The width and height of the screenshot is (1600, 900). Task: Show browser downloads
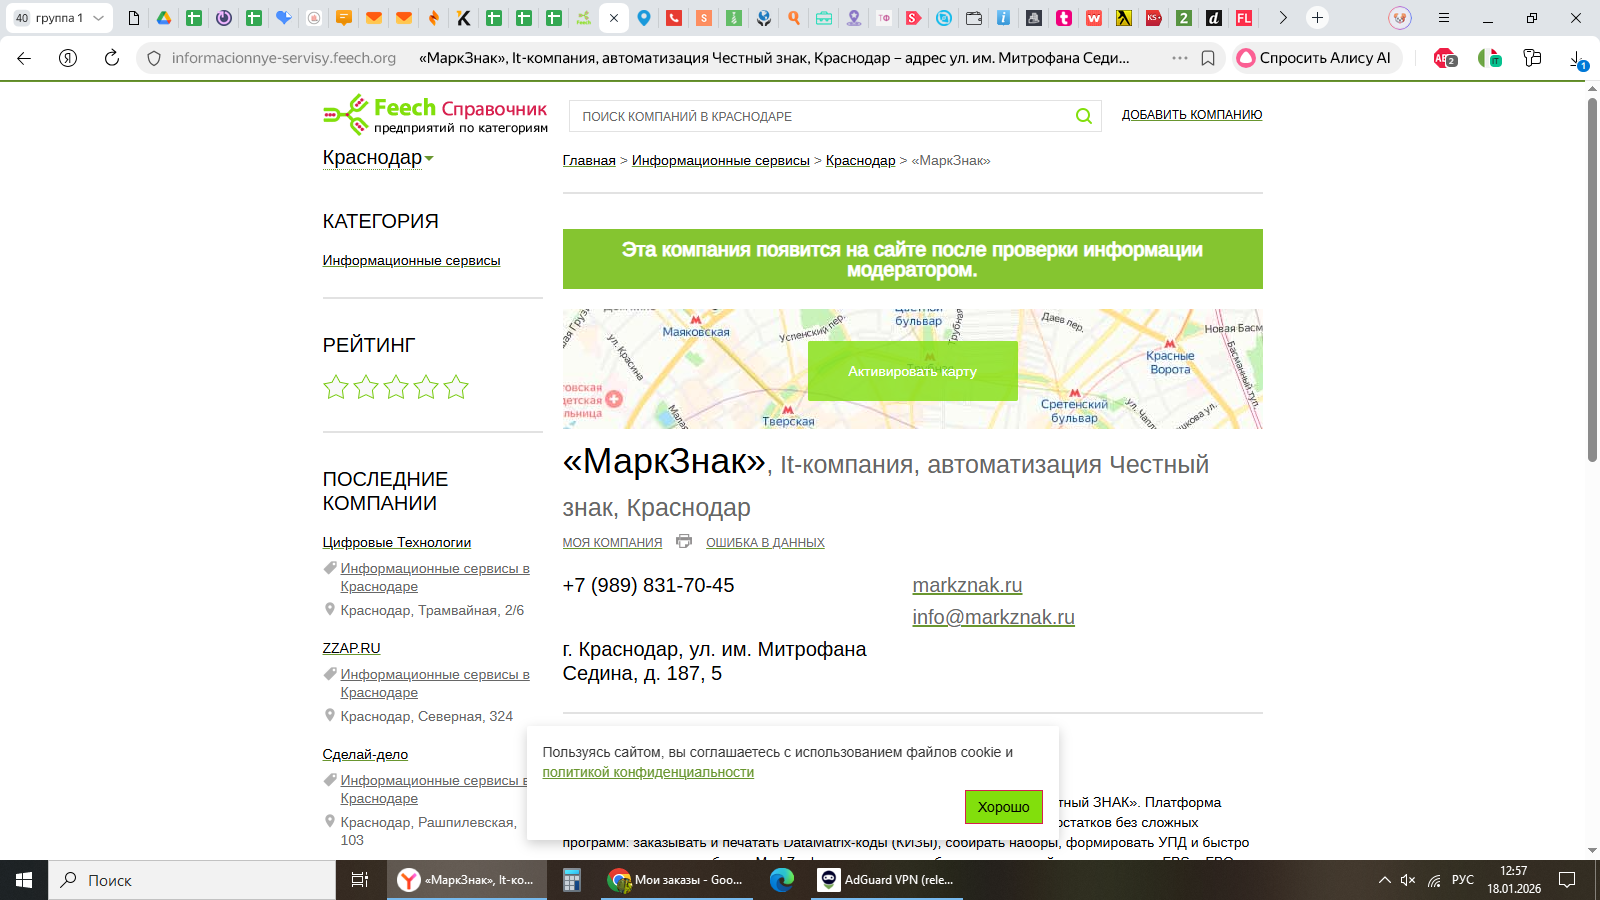coord(1578,60)
